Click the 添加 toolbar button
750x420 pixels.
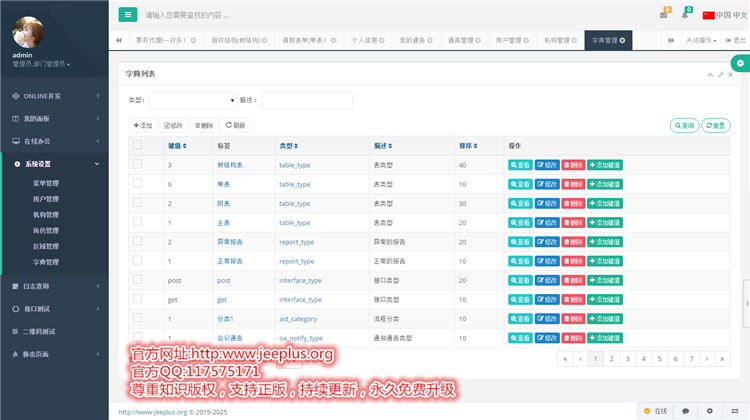pos(143,125)
